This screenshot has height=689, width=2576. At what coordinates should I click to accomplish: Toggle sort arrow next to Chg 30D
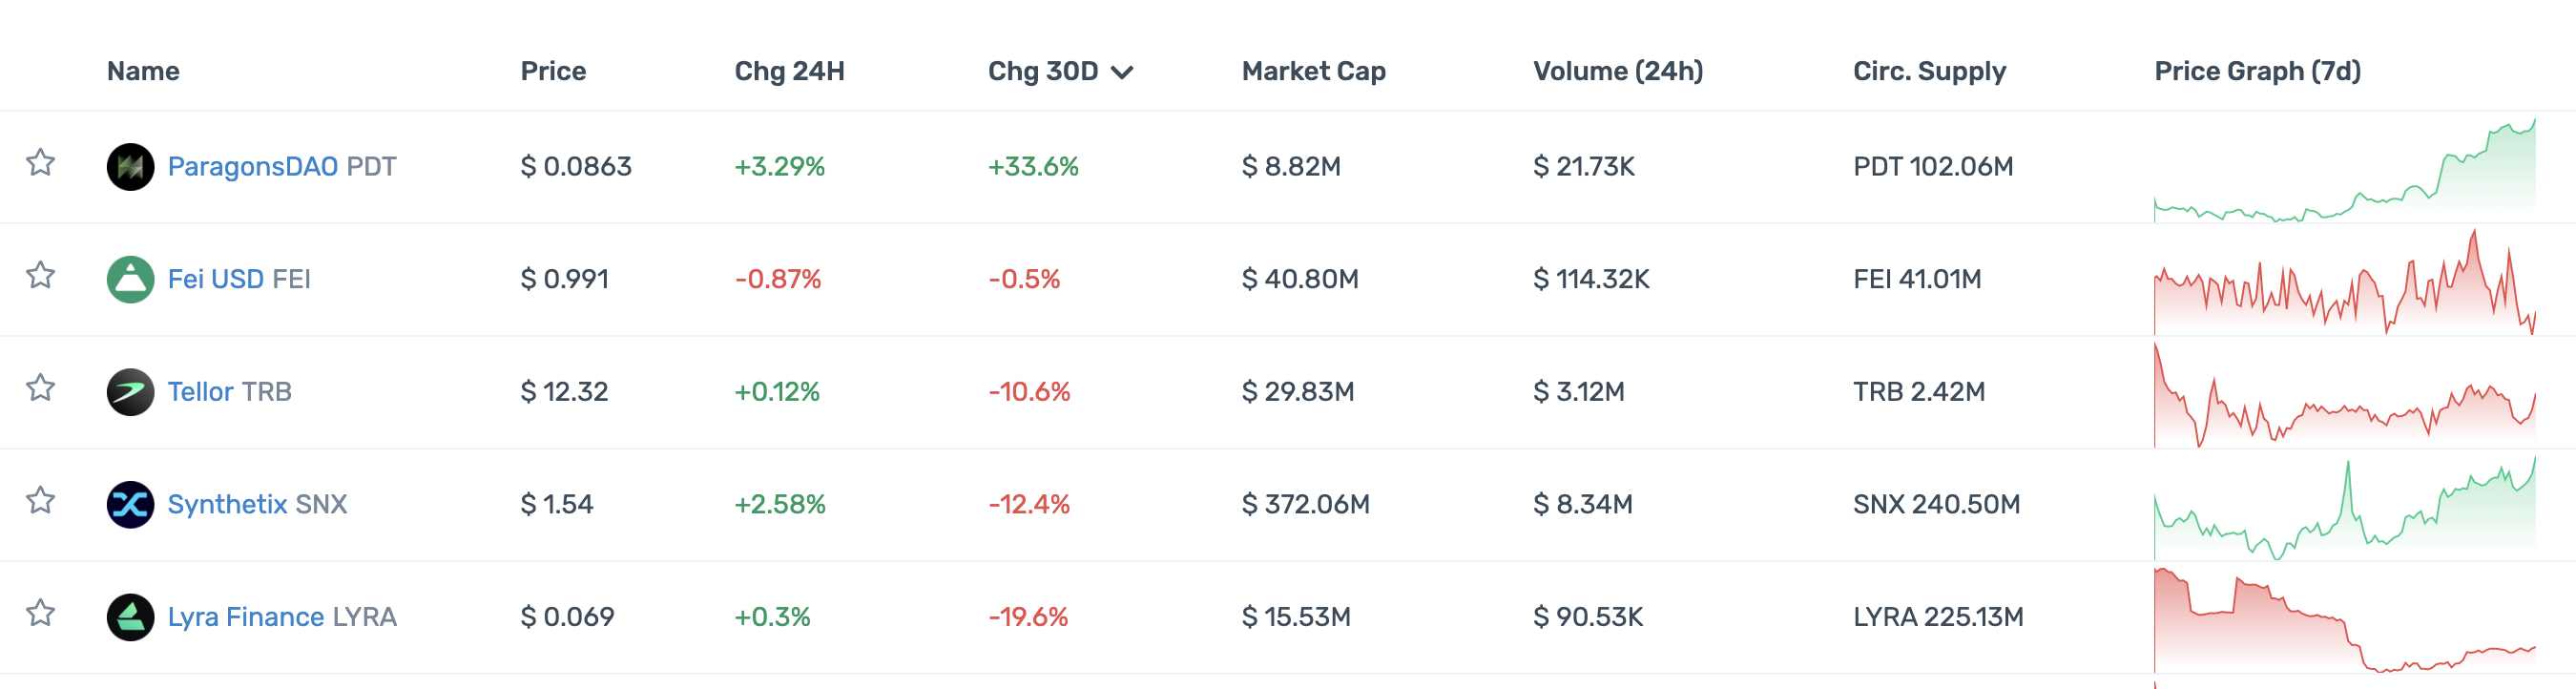pyautogui.click(x=1122, y=72)
